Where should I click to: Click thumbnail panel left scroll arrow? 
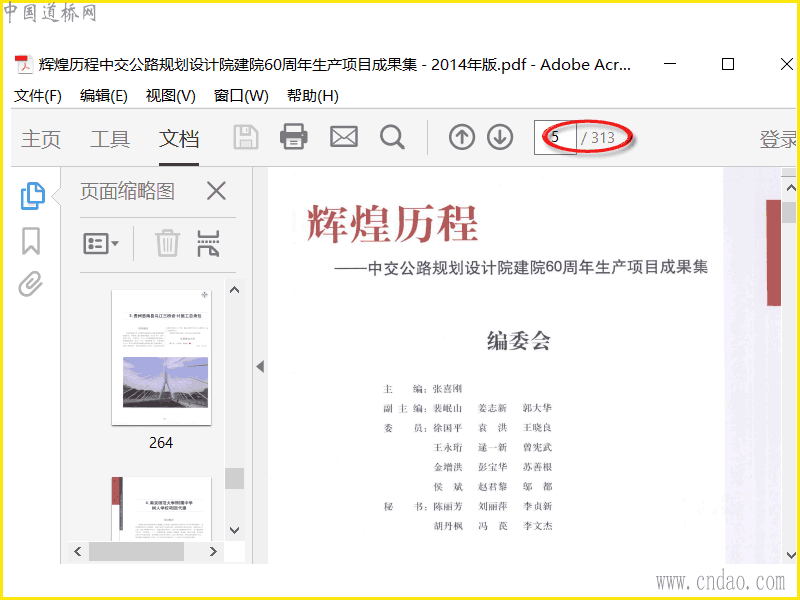tap(78, 552)
